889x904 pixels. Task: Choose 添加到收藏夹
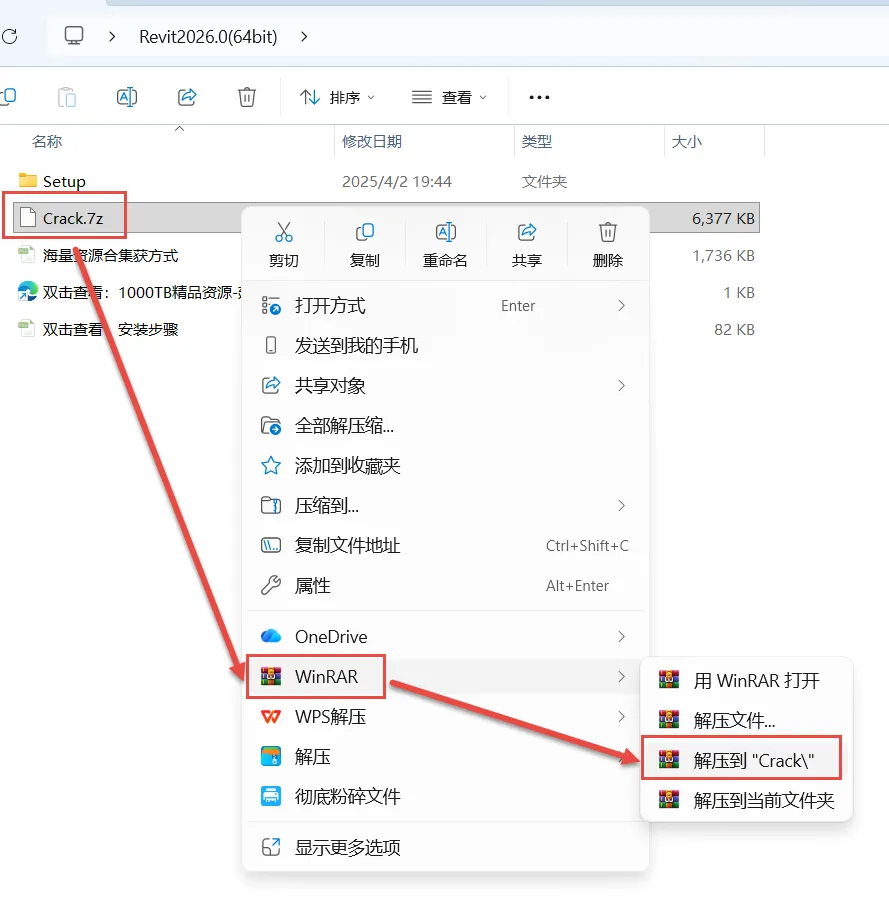coord(445,465)
